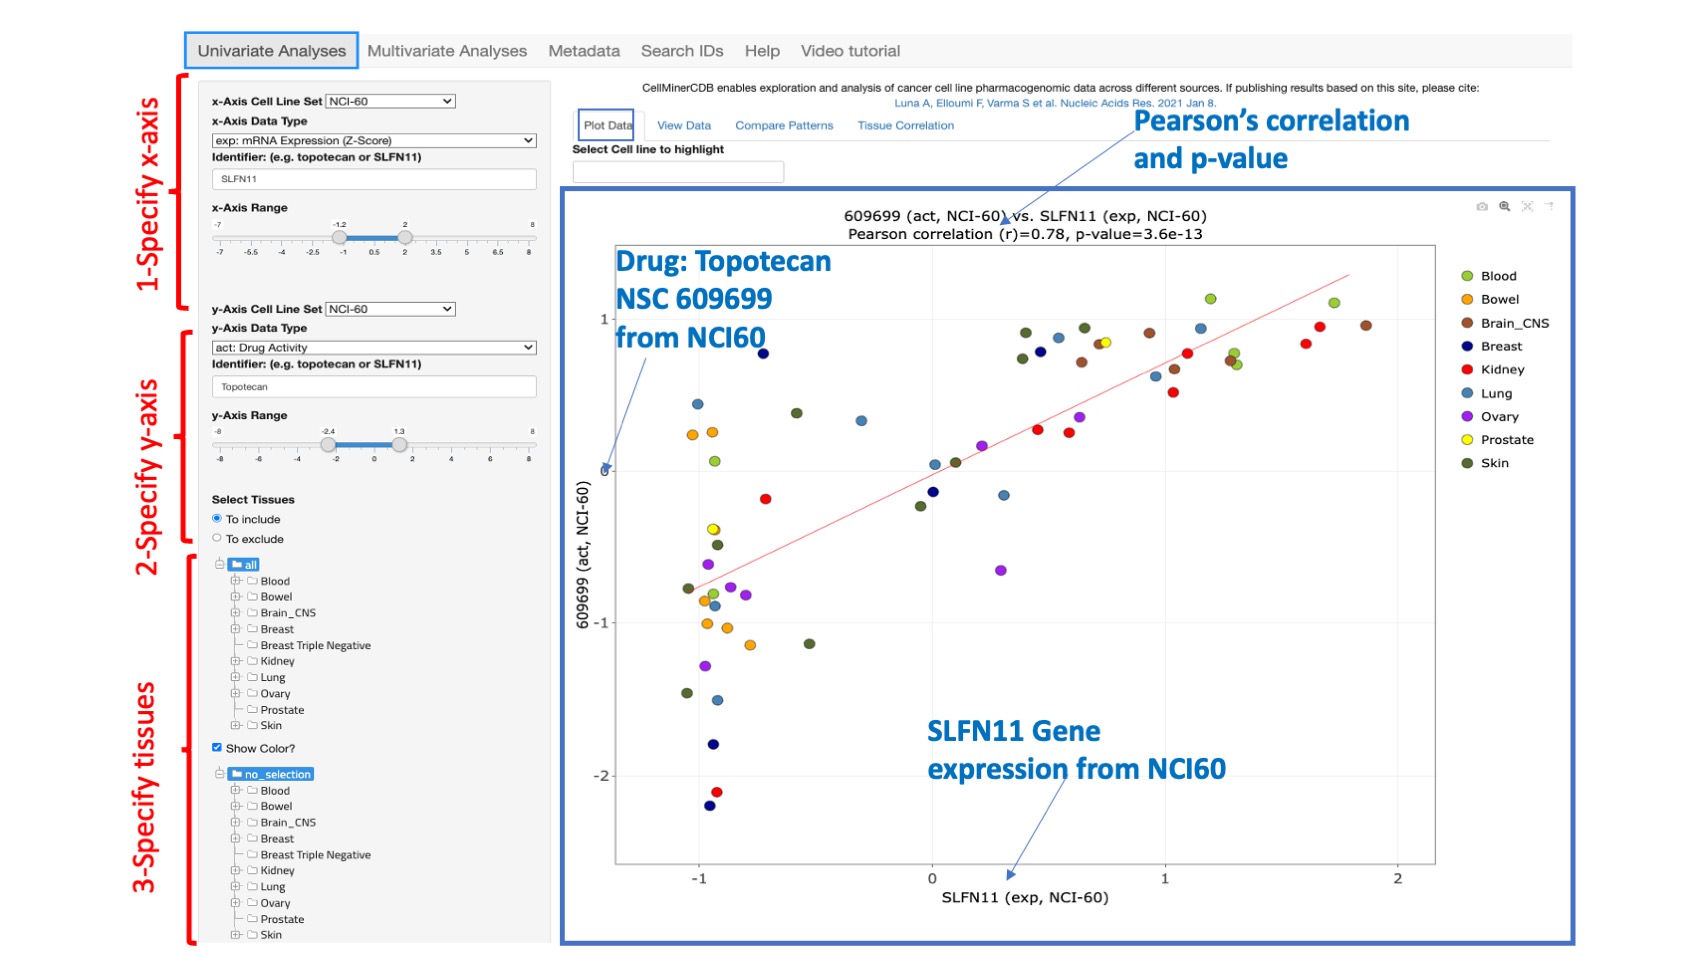The image size is (1700, 956).
Task: Click the Prostate folder icon under no_selection
Action: pos(252,919)
